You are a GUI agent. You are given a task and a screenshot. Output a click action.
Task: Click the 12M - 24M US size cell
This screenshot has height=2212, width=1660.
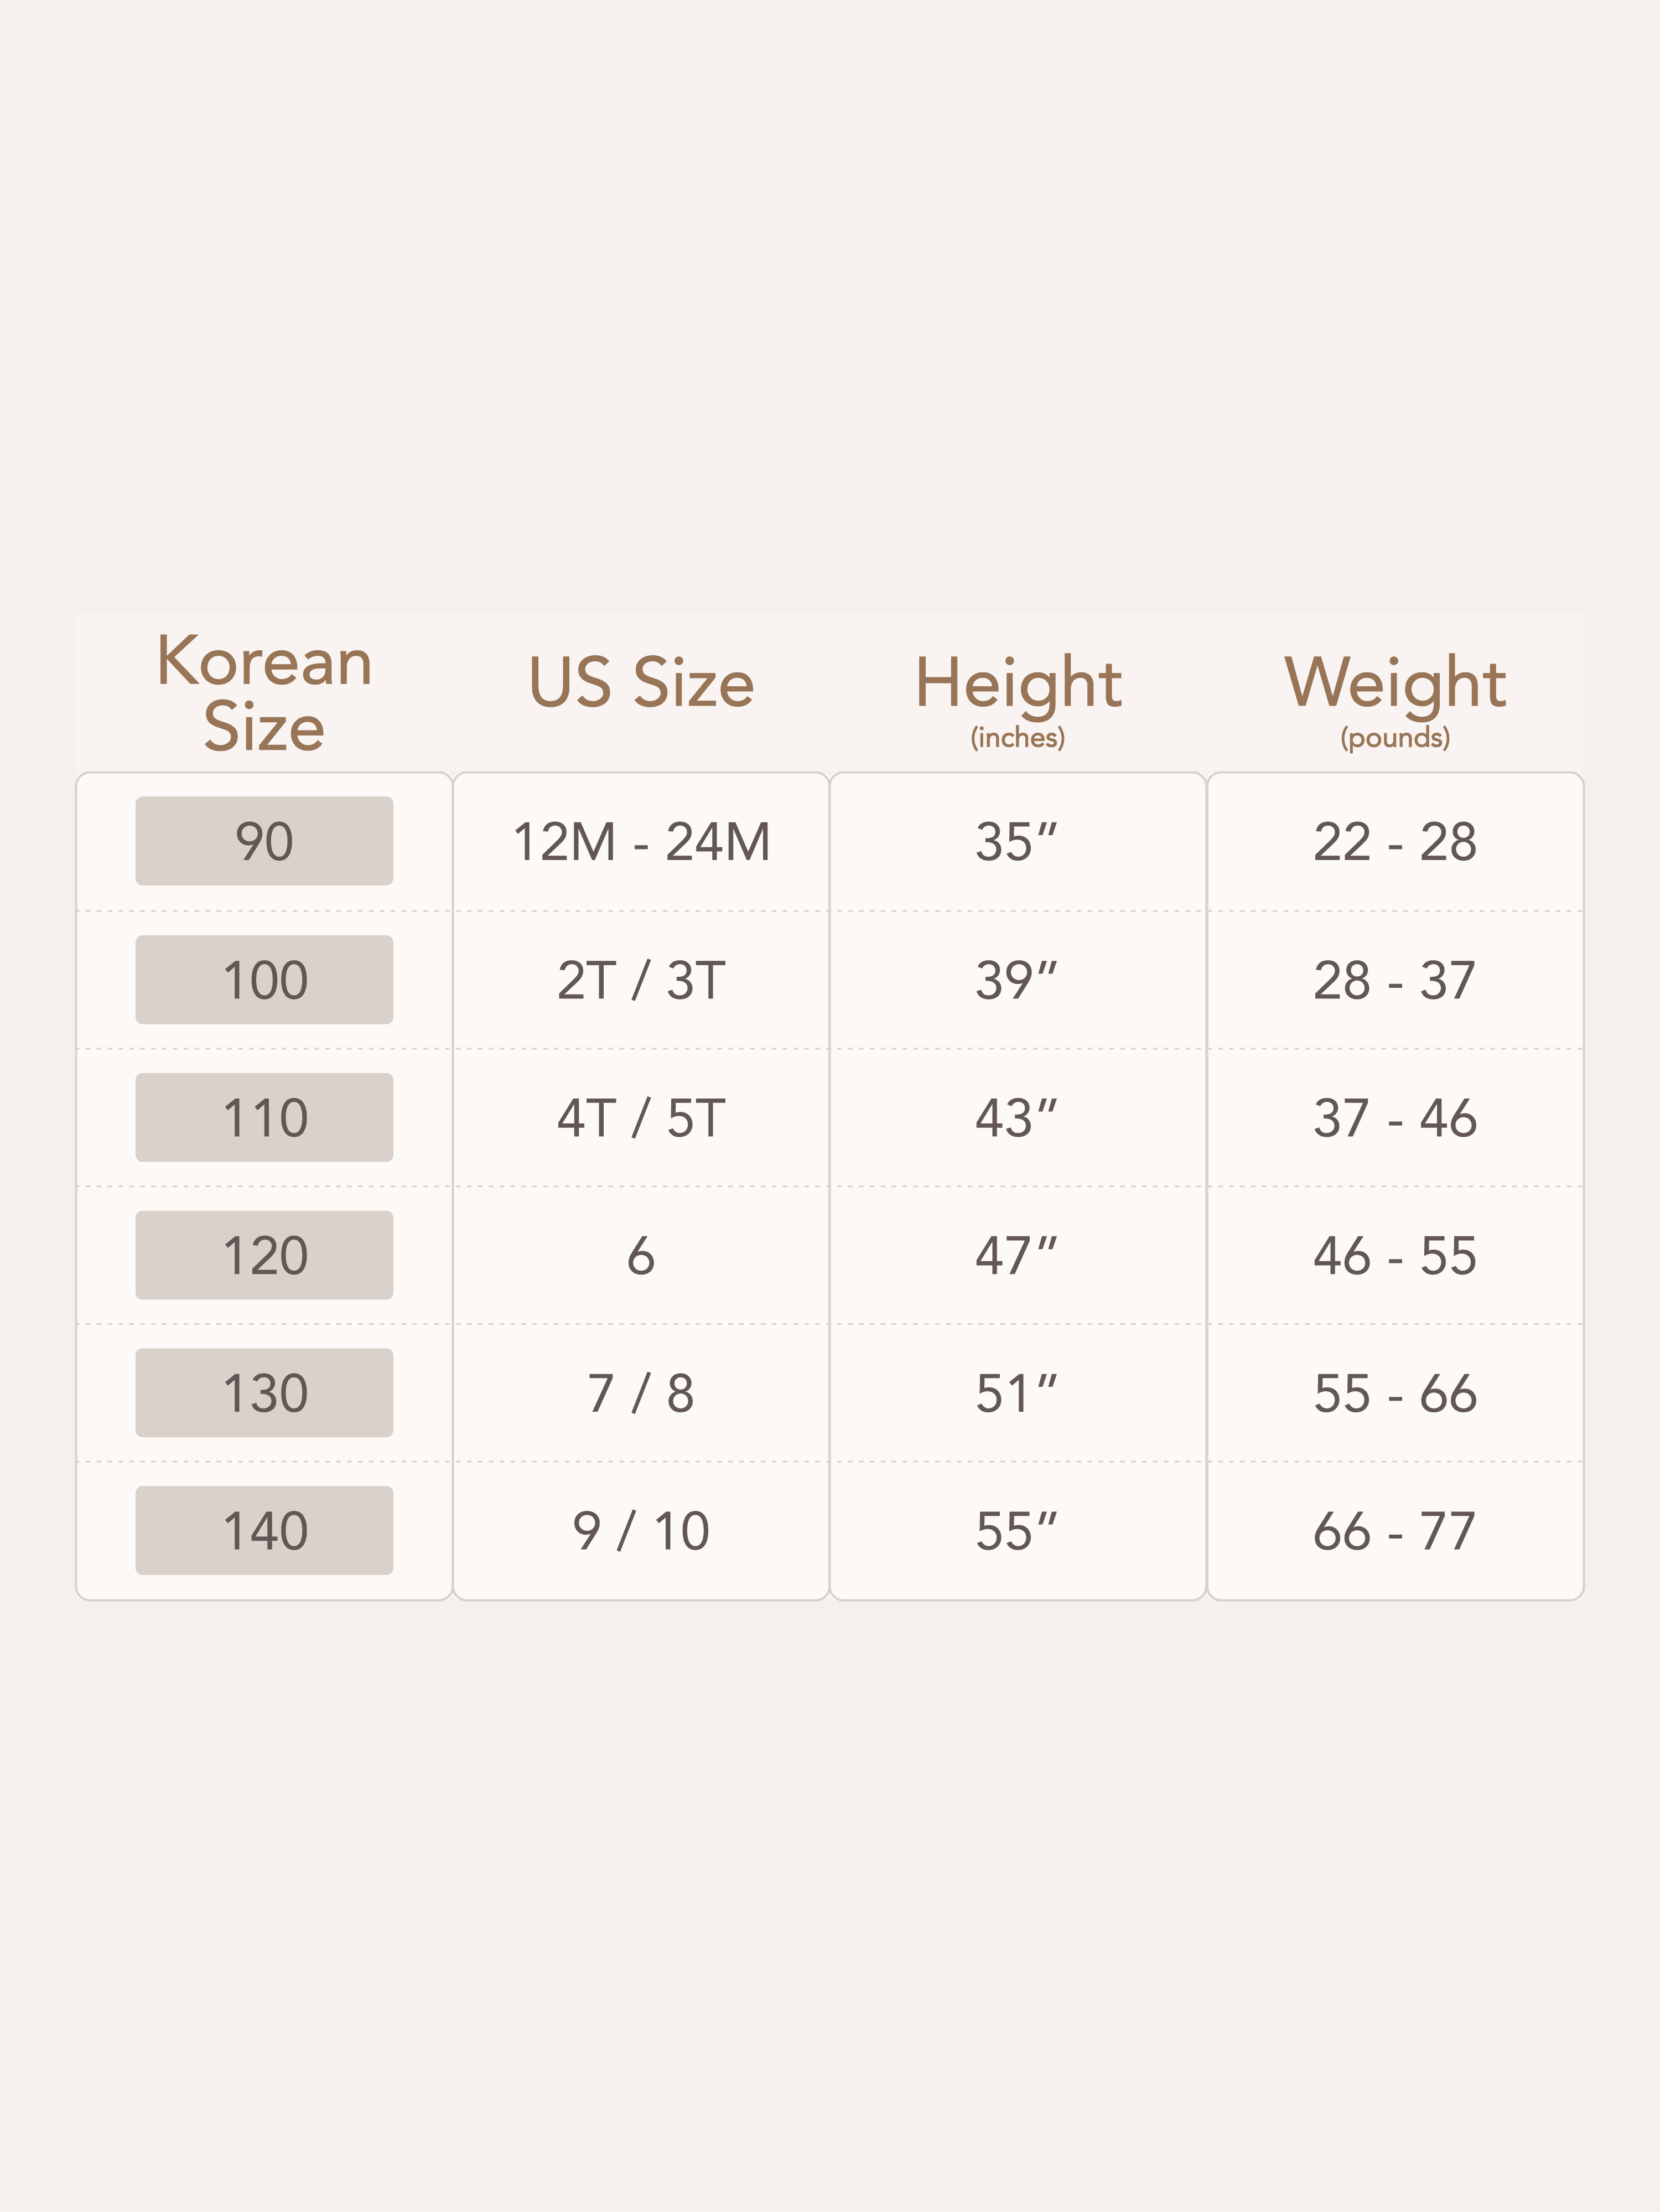[641, 842]
